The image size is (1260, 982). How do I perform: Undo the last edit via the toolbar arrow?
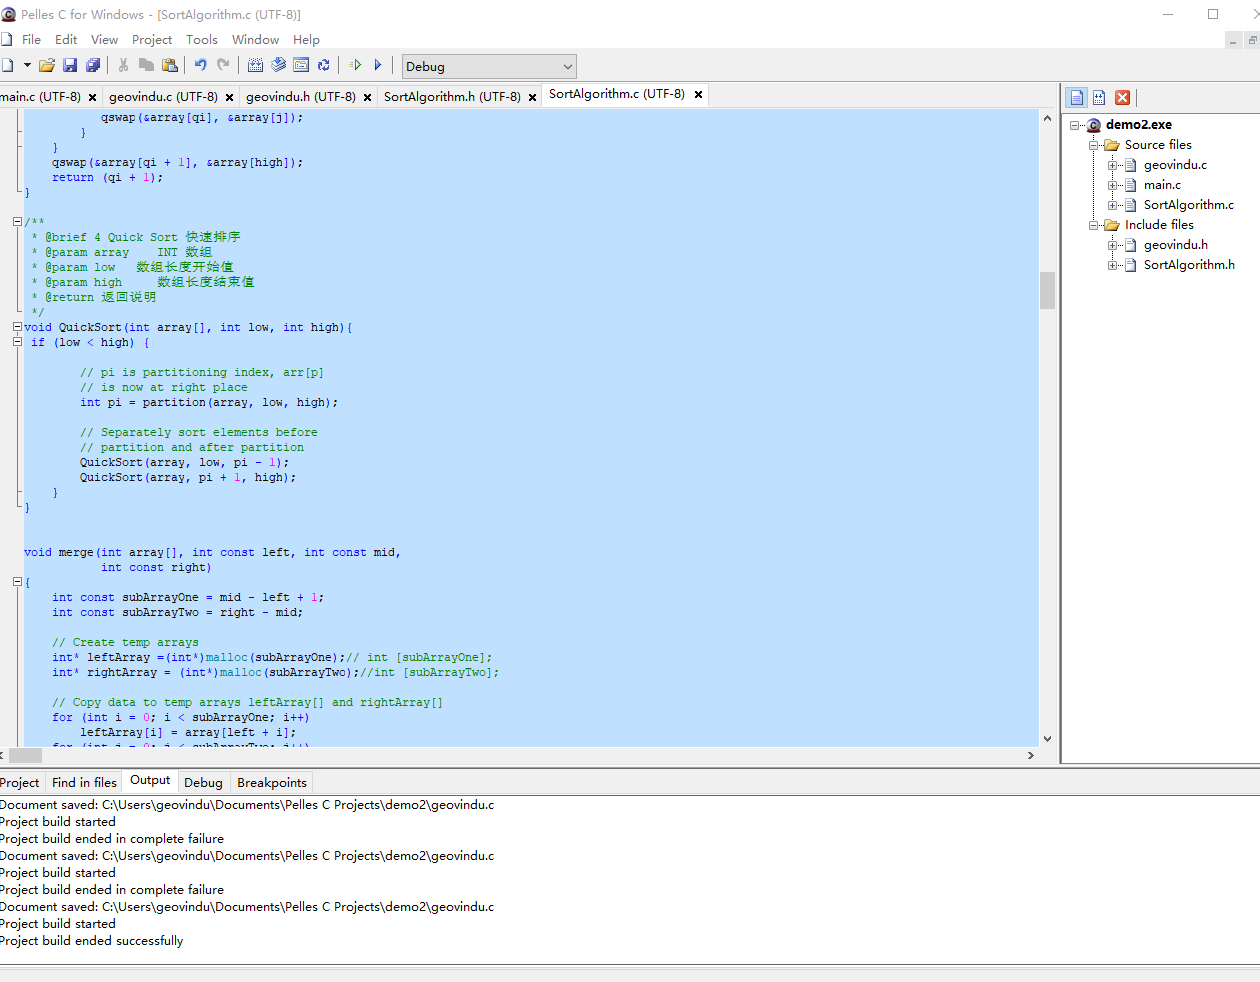[x=200, y=66]
